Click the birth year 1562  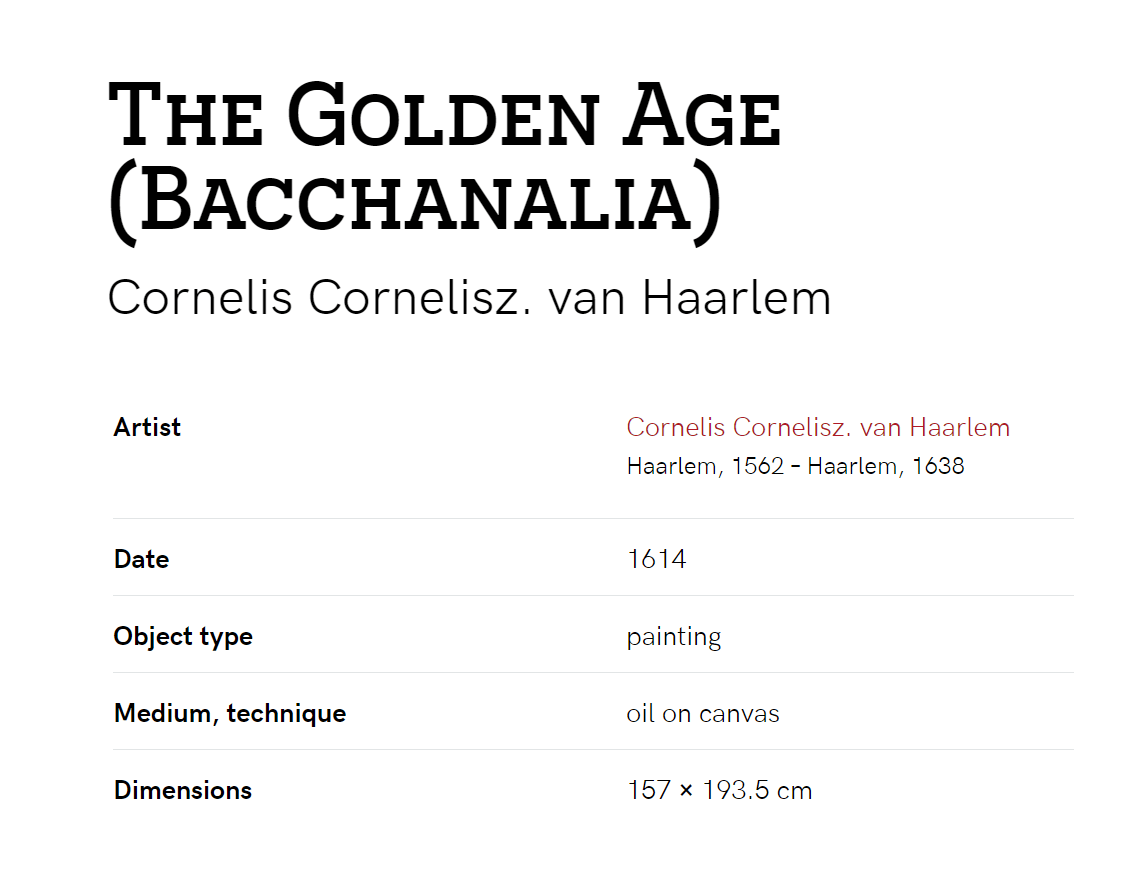[x=757, y=466]
